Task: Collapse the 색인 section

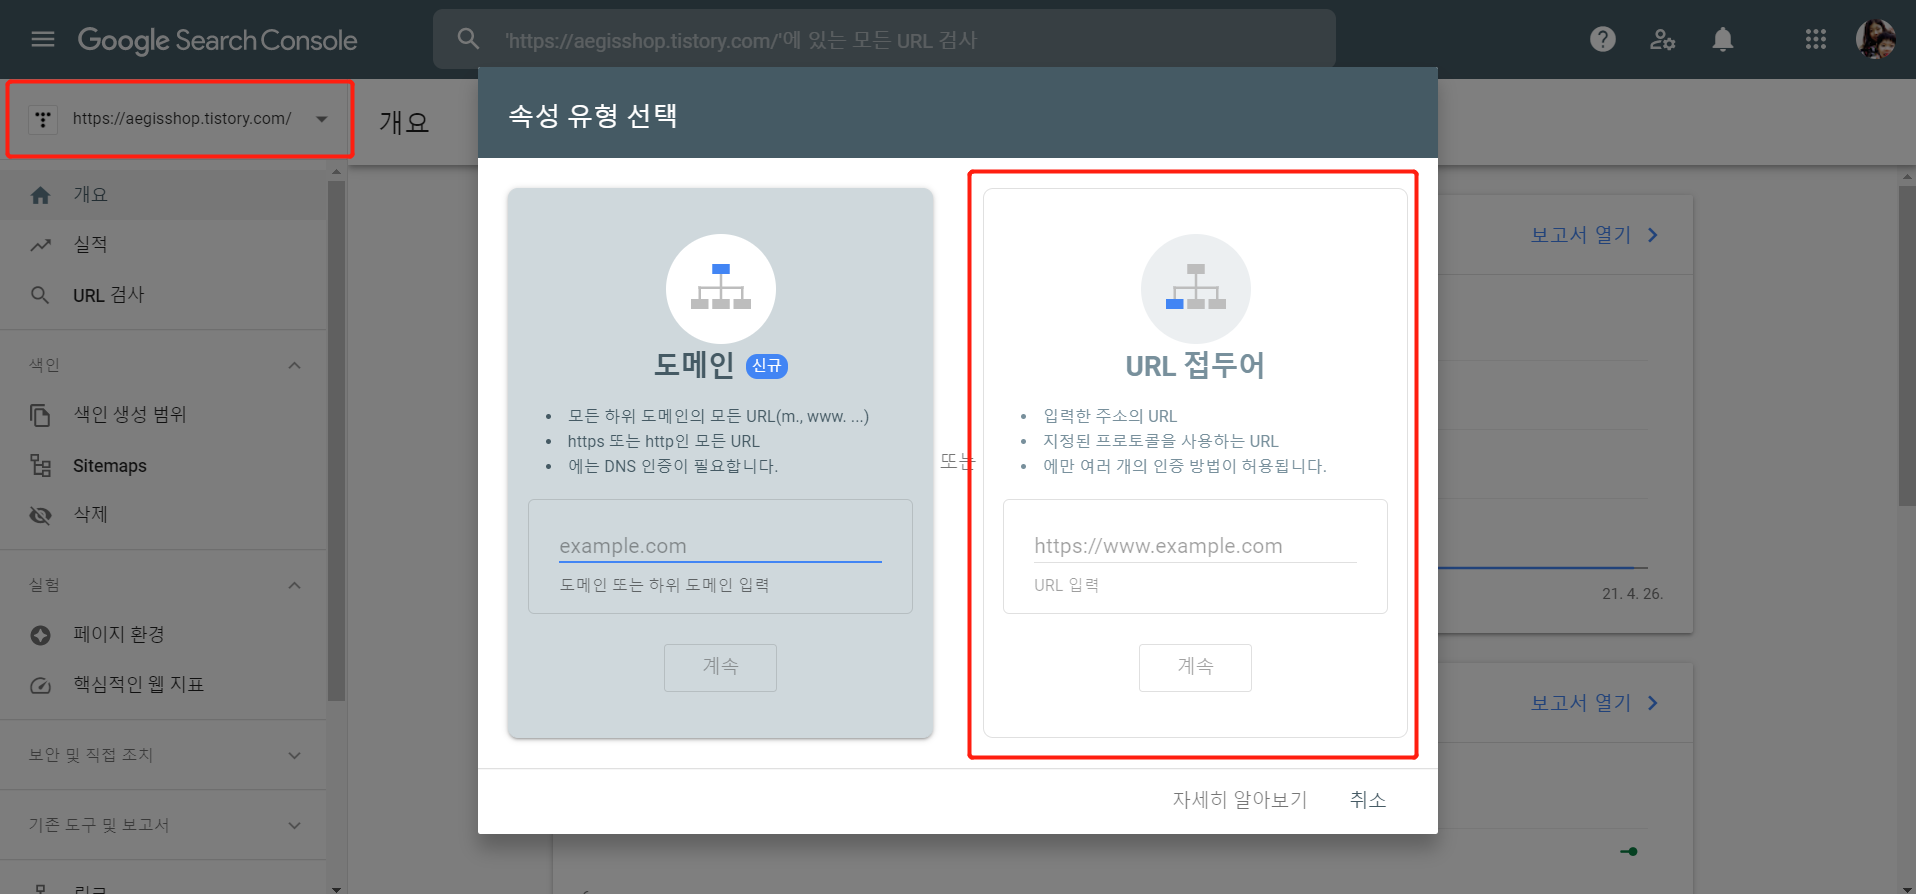Action: [x=294, y=365]
